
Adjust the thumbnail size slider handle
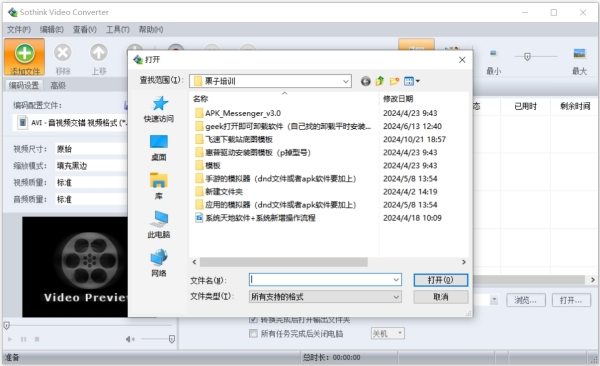[x=527, y=57]
